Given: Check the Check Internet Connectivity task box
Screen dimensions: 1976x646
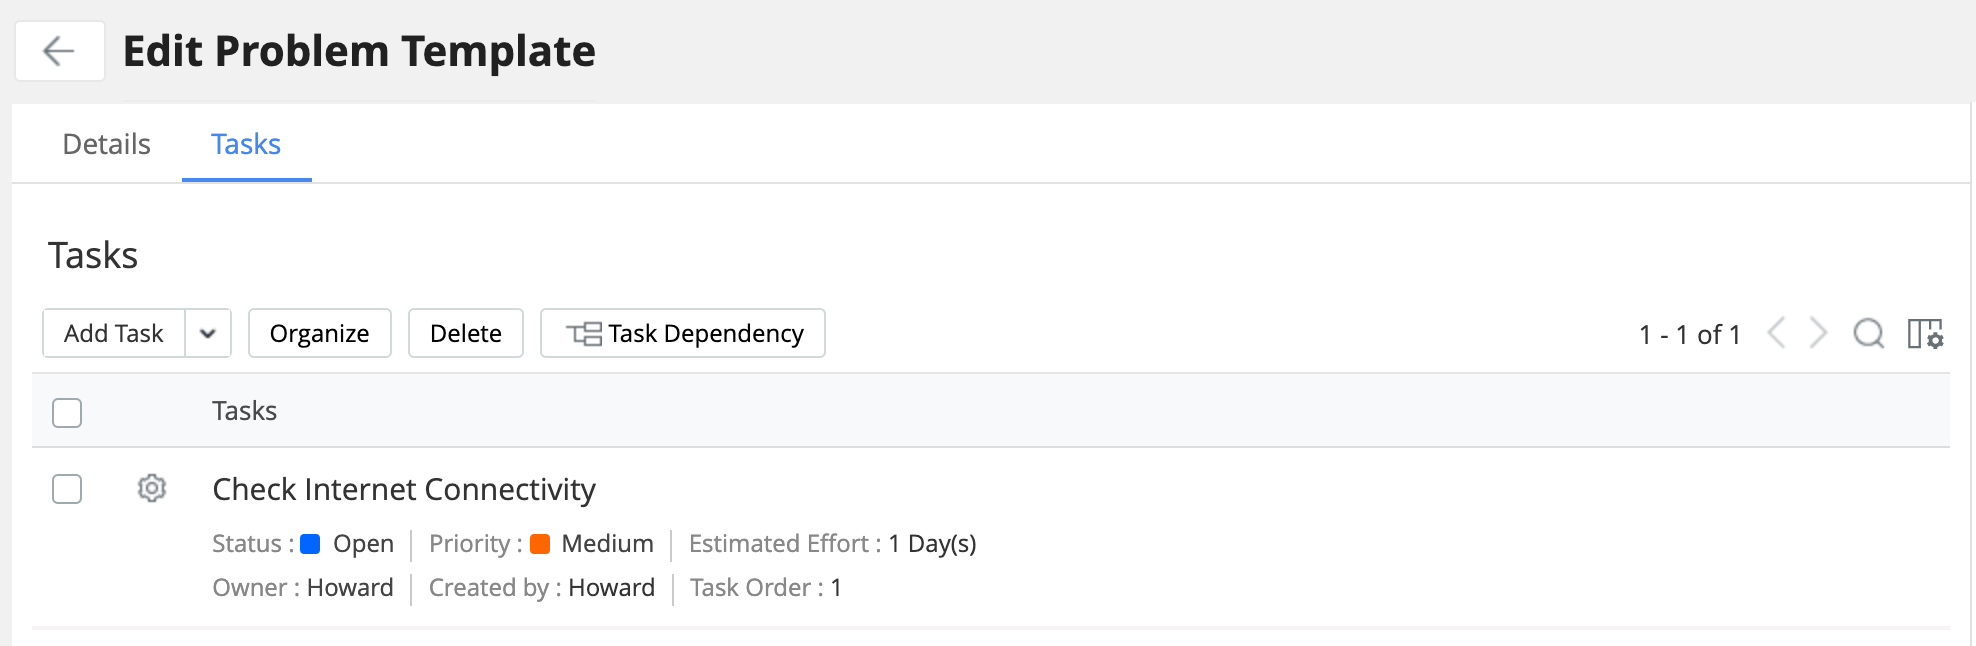Looking at the screenshot, I should tap(67, 489).
